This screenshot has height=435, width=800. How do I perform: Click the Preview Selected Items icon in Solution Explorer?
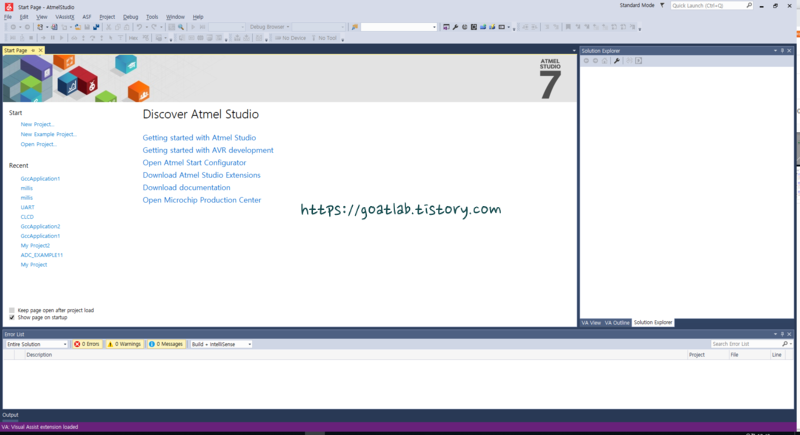pos(639,61)
